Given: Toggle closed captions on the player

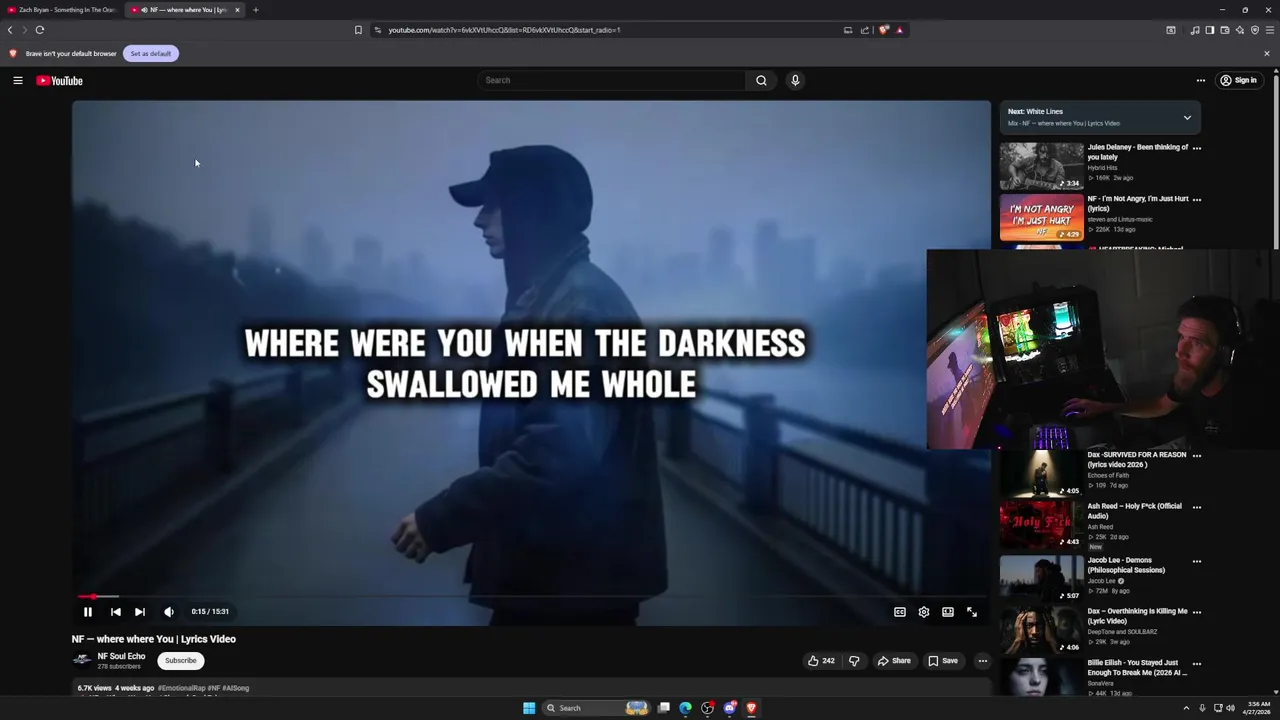Looking at the screenshot, I should point(900,612).
